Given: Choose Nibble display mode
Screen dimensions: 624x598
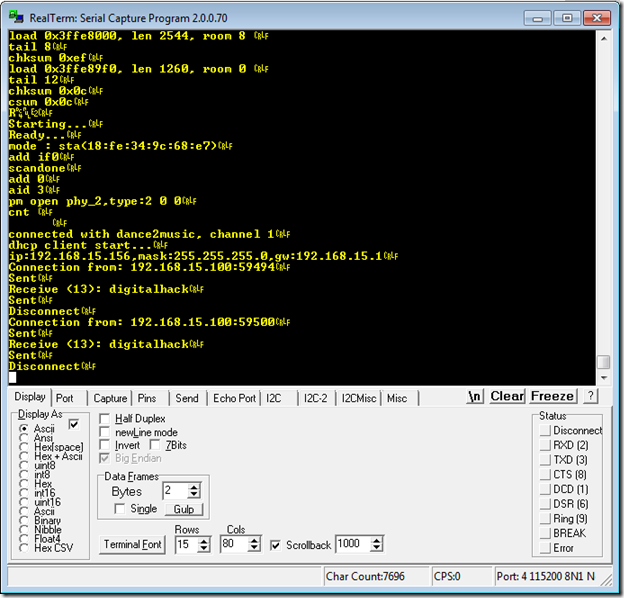Looking at the screenshot, I should [24, 530].
